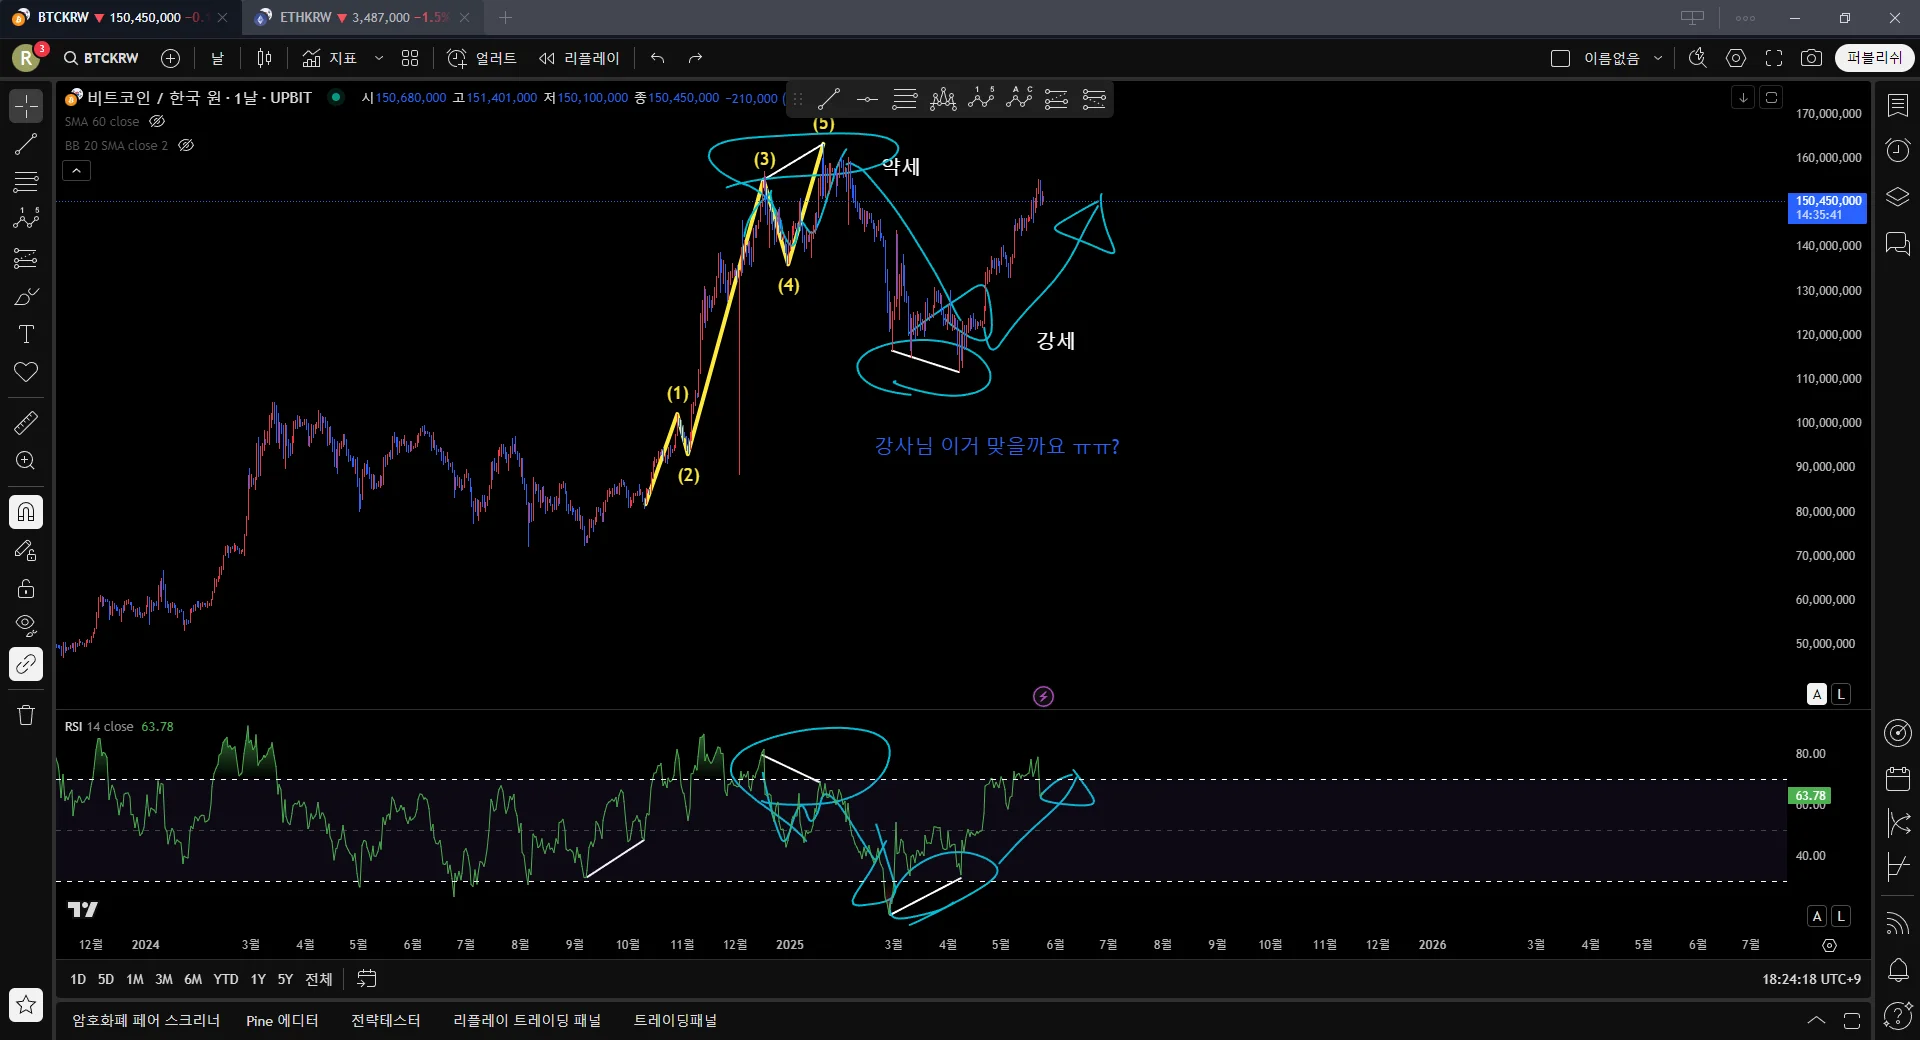Open chart settings gear in top toolbar

[1736, 58]
